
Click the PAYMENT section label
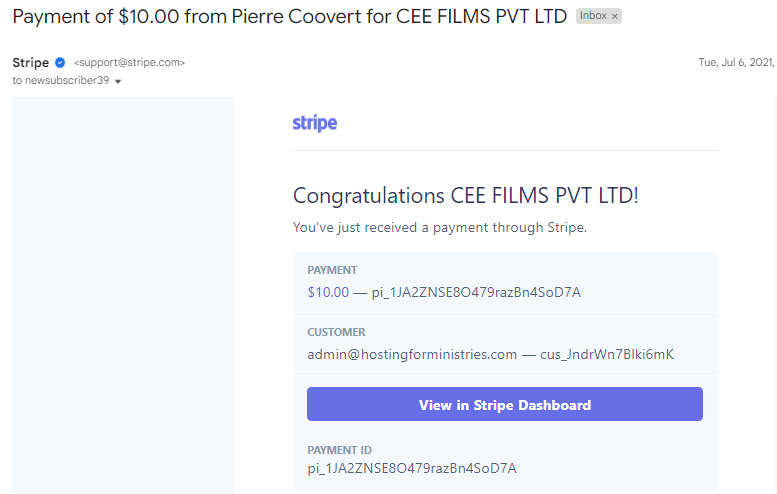pos(332,270)
